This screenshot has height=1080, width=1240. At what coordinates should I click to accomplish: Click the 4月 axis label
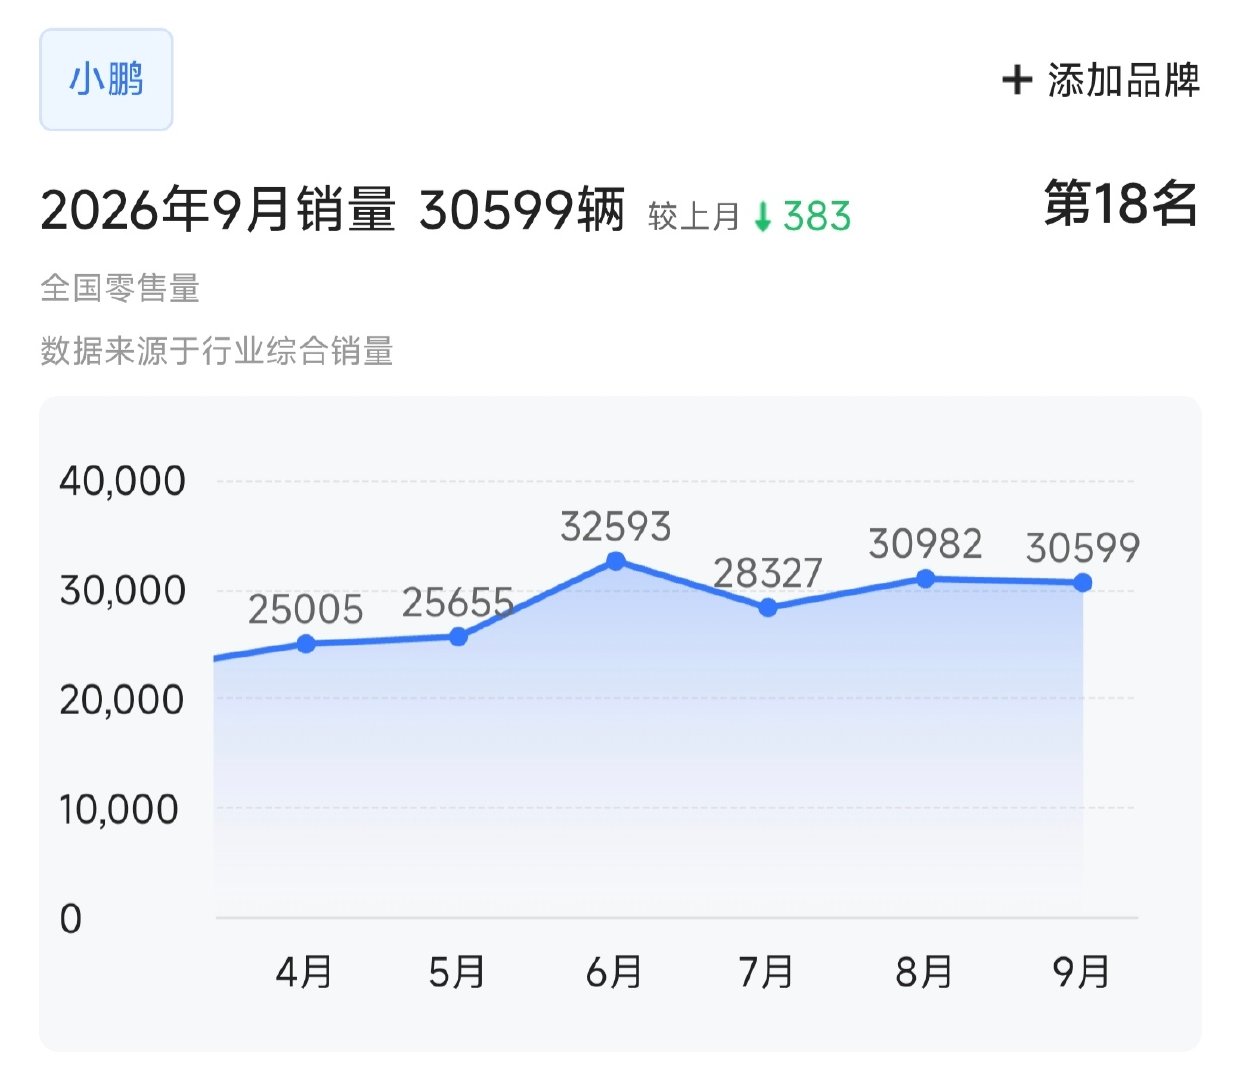(x=304, y=971)
